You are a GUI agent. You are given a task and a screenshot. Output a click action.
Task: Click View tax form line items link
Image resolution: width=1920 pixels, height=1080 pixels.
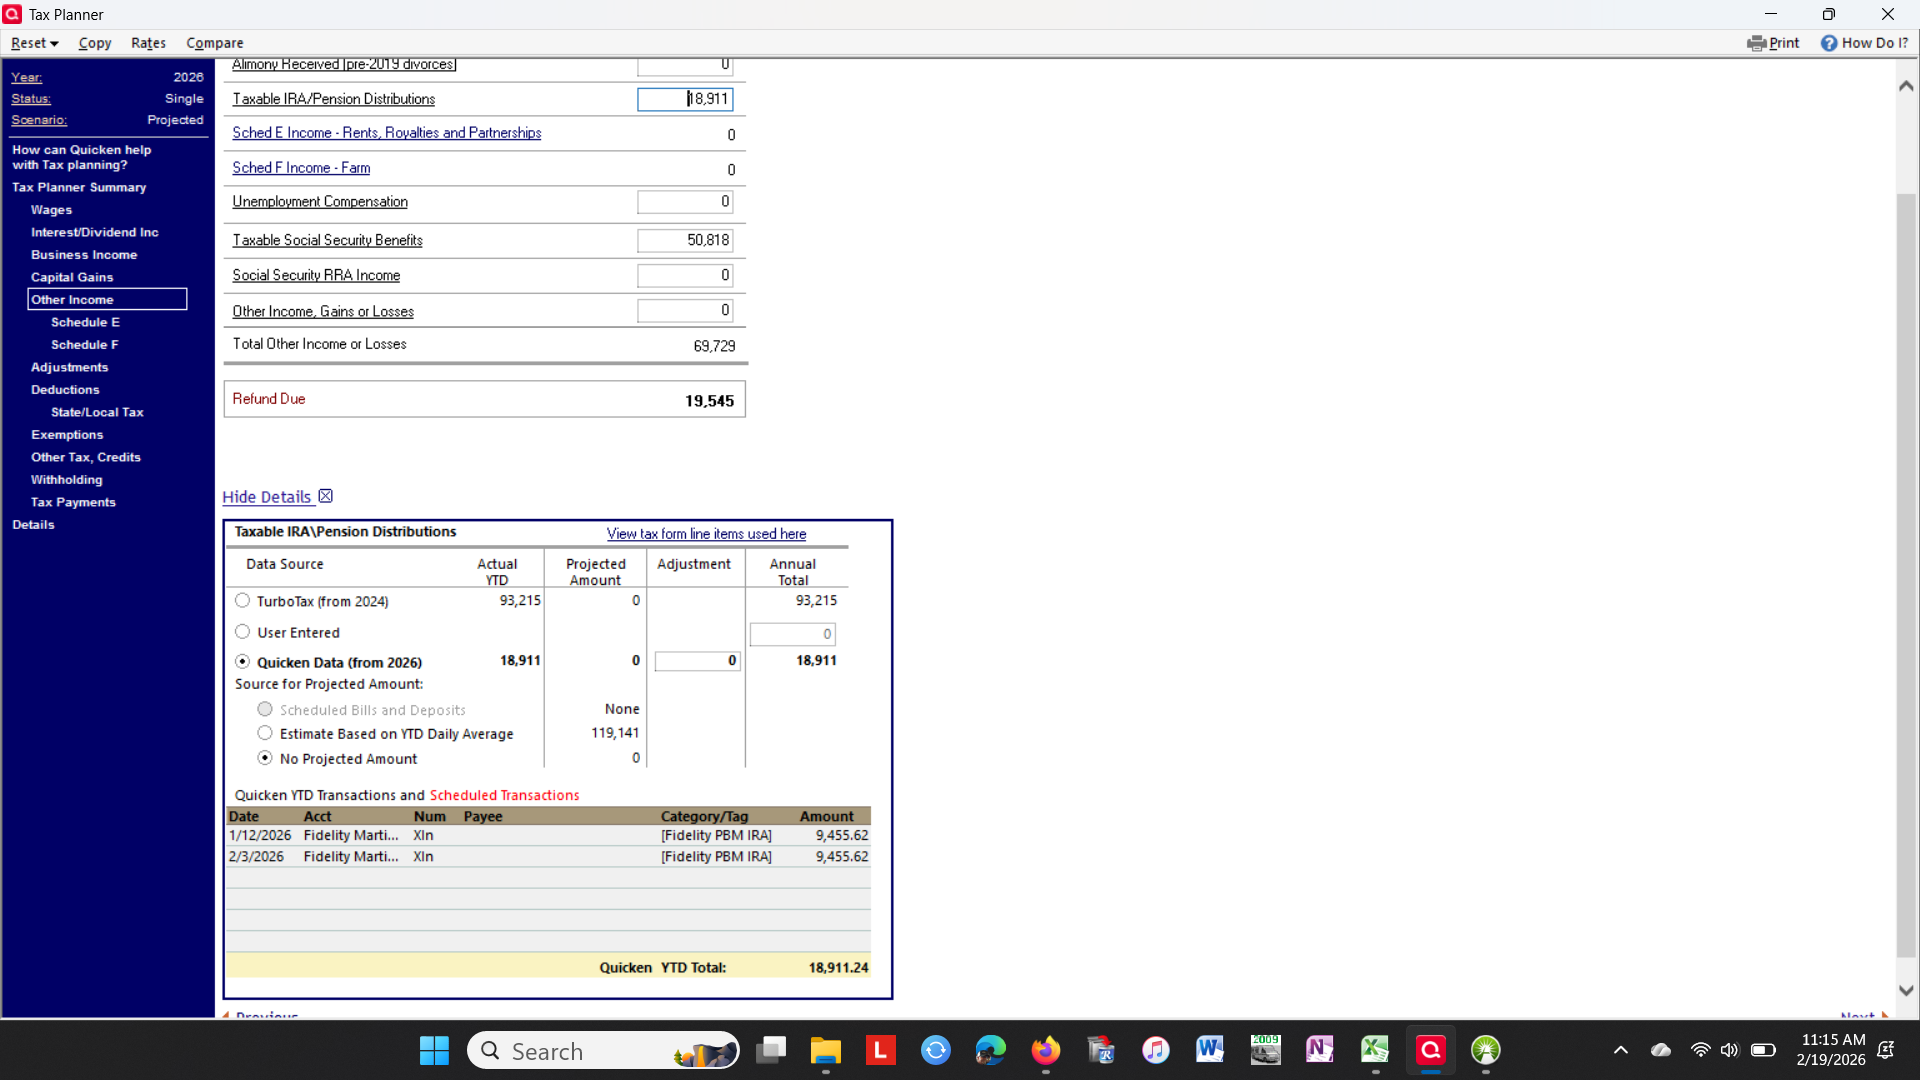click(706, 534)
